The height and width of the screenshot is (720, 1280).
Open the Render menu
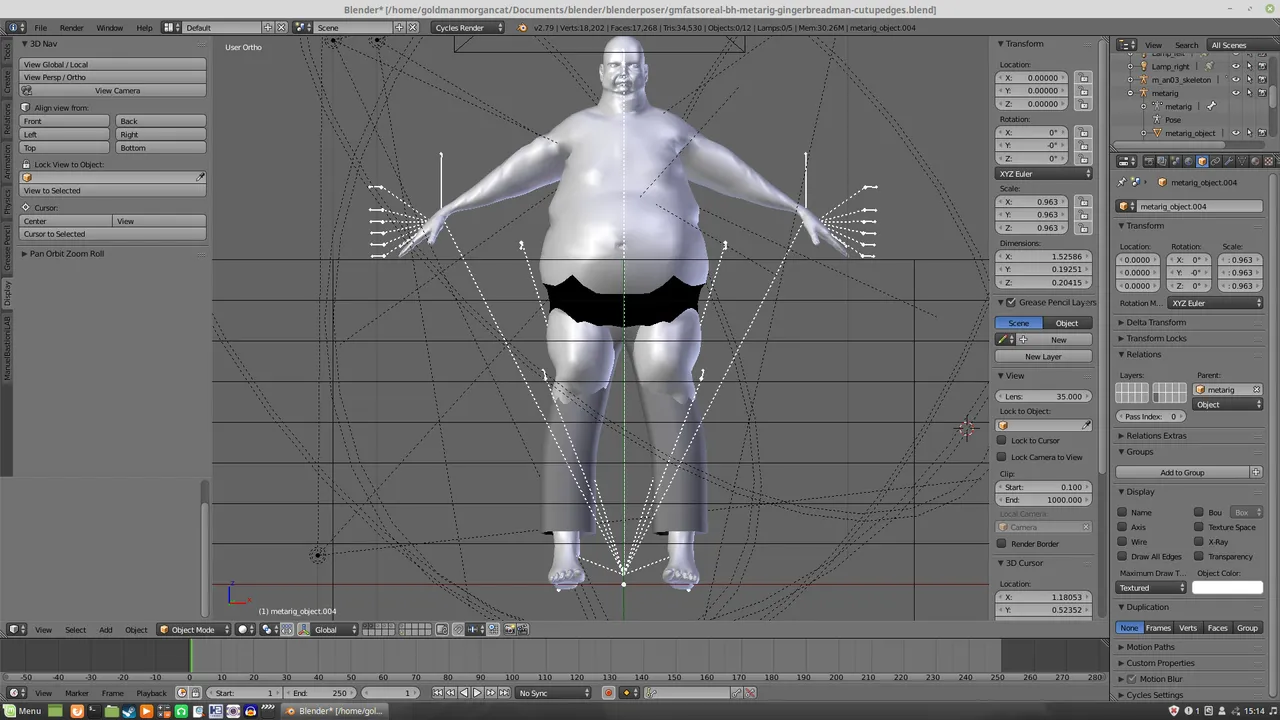coord(71,28)
